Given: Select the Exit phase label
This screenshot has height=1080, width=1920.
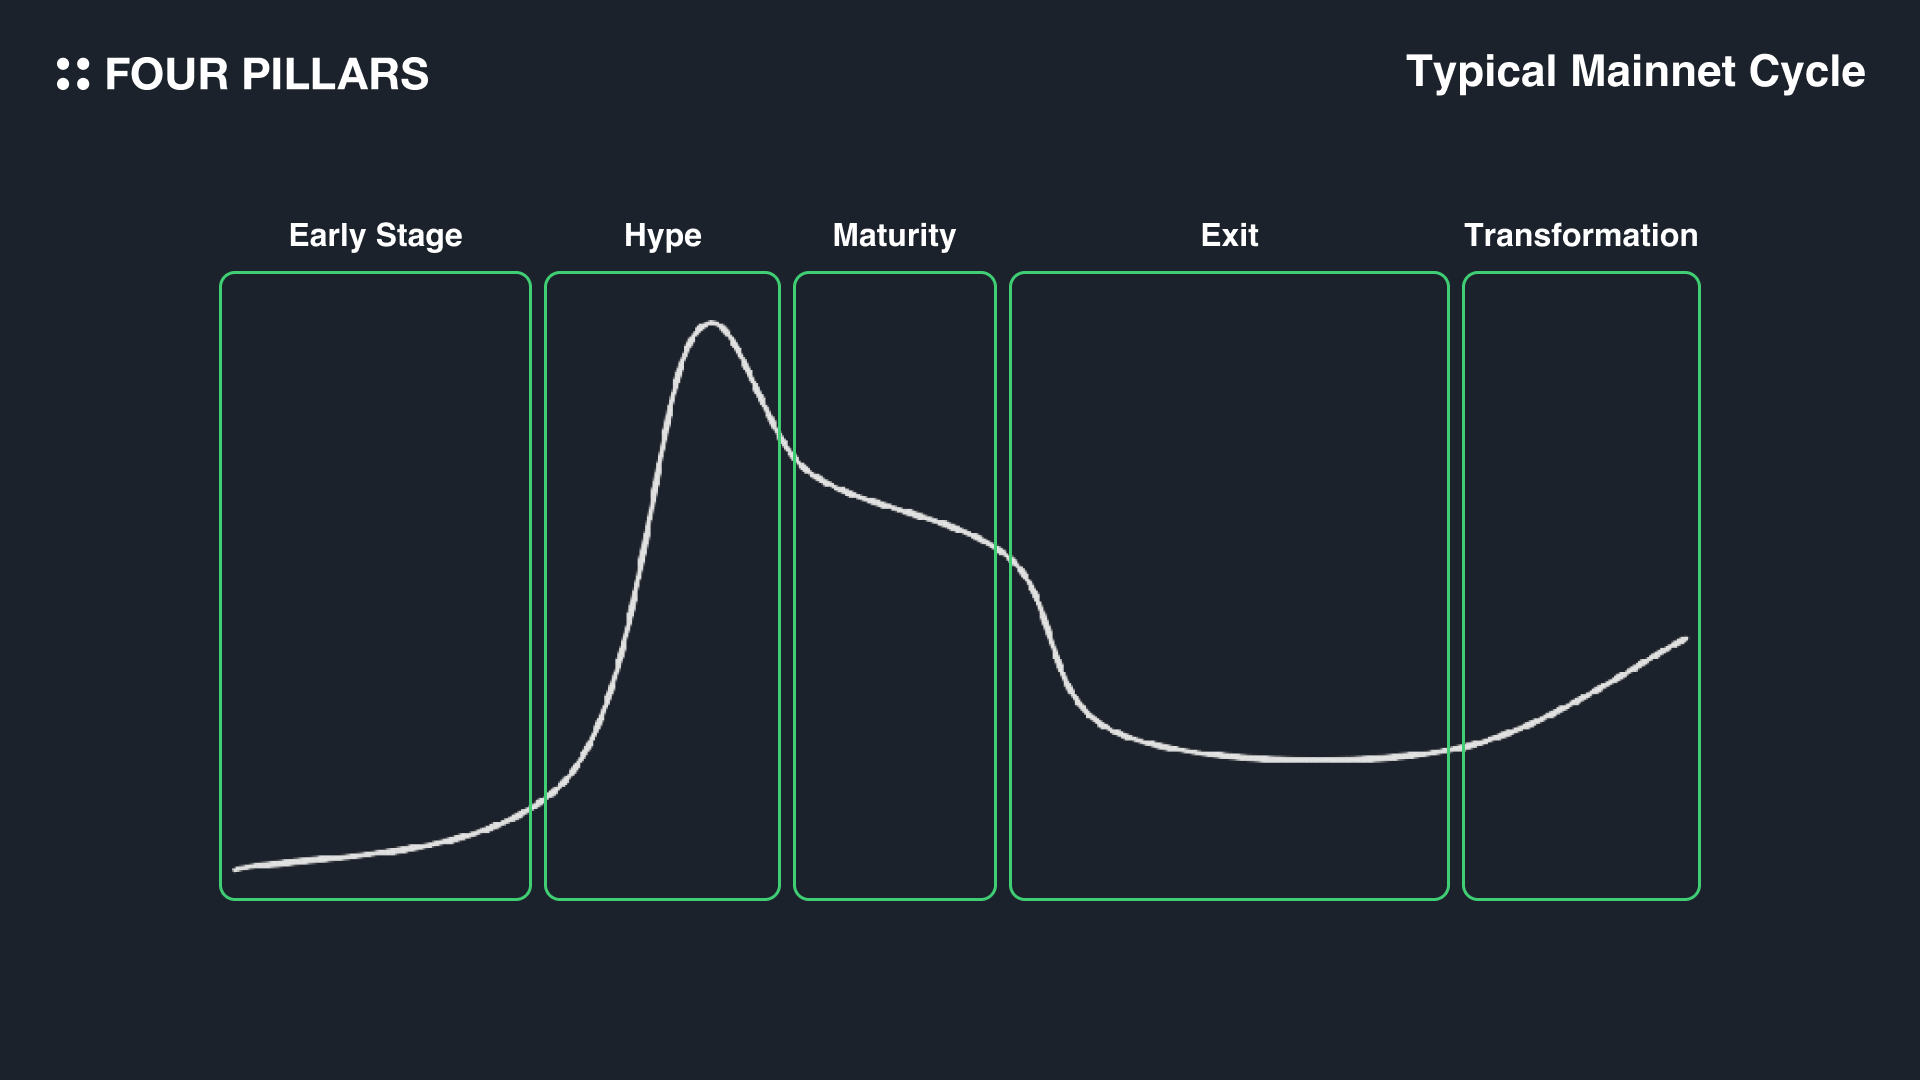Looking at the screenshot, I should pyautogui.click(x=1229, y=235).
